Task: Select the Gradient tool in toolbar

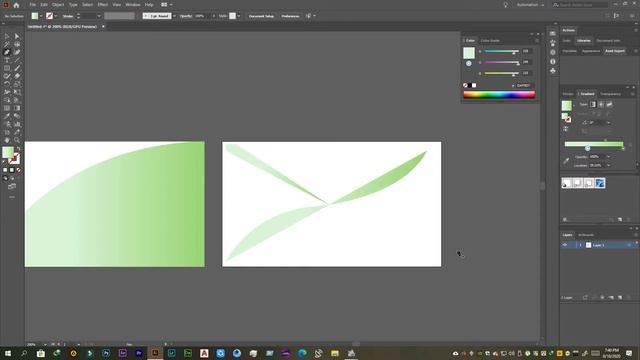Action: click(x=17, y=108)
